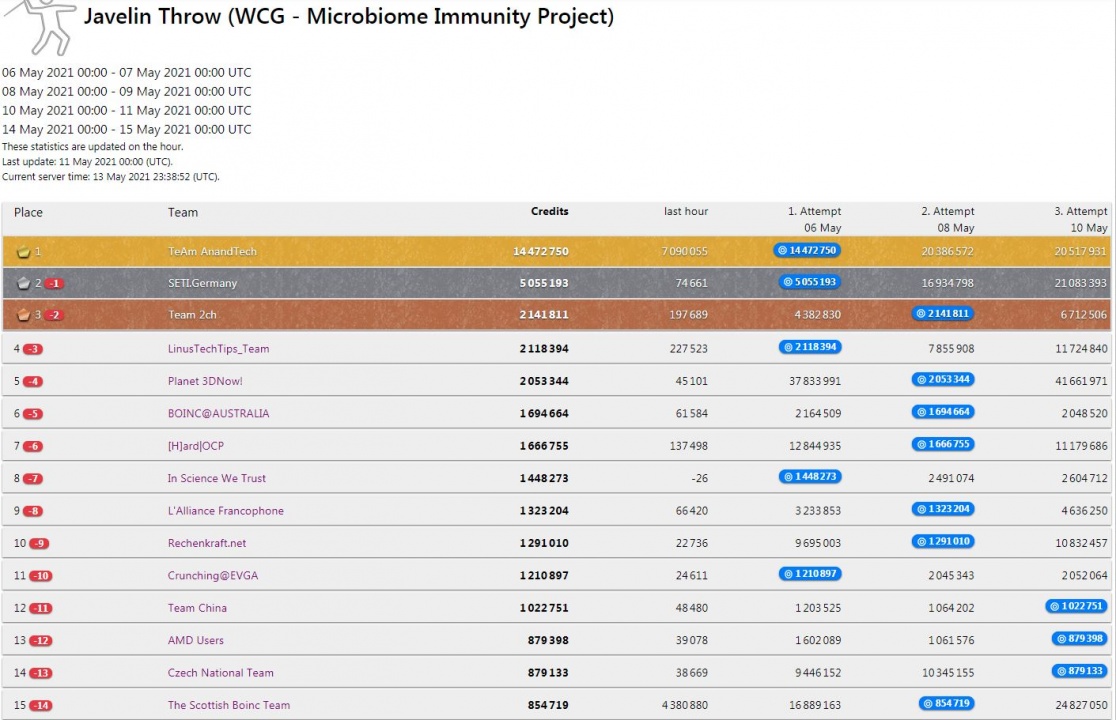Click the blue 854719 best attempt badge
Viewport: 1116px width, 720px height.
pos(947,704)
